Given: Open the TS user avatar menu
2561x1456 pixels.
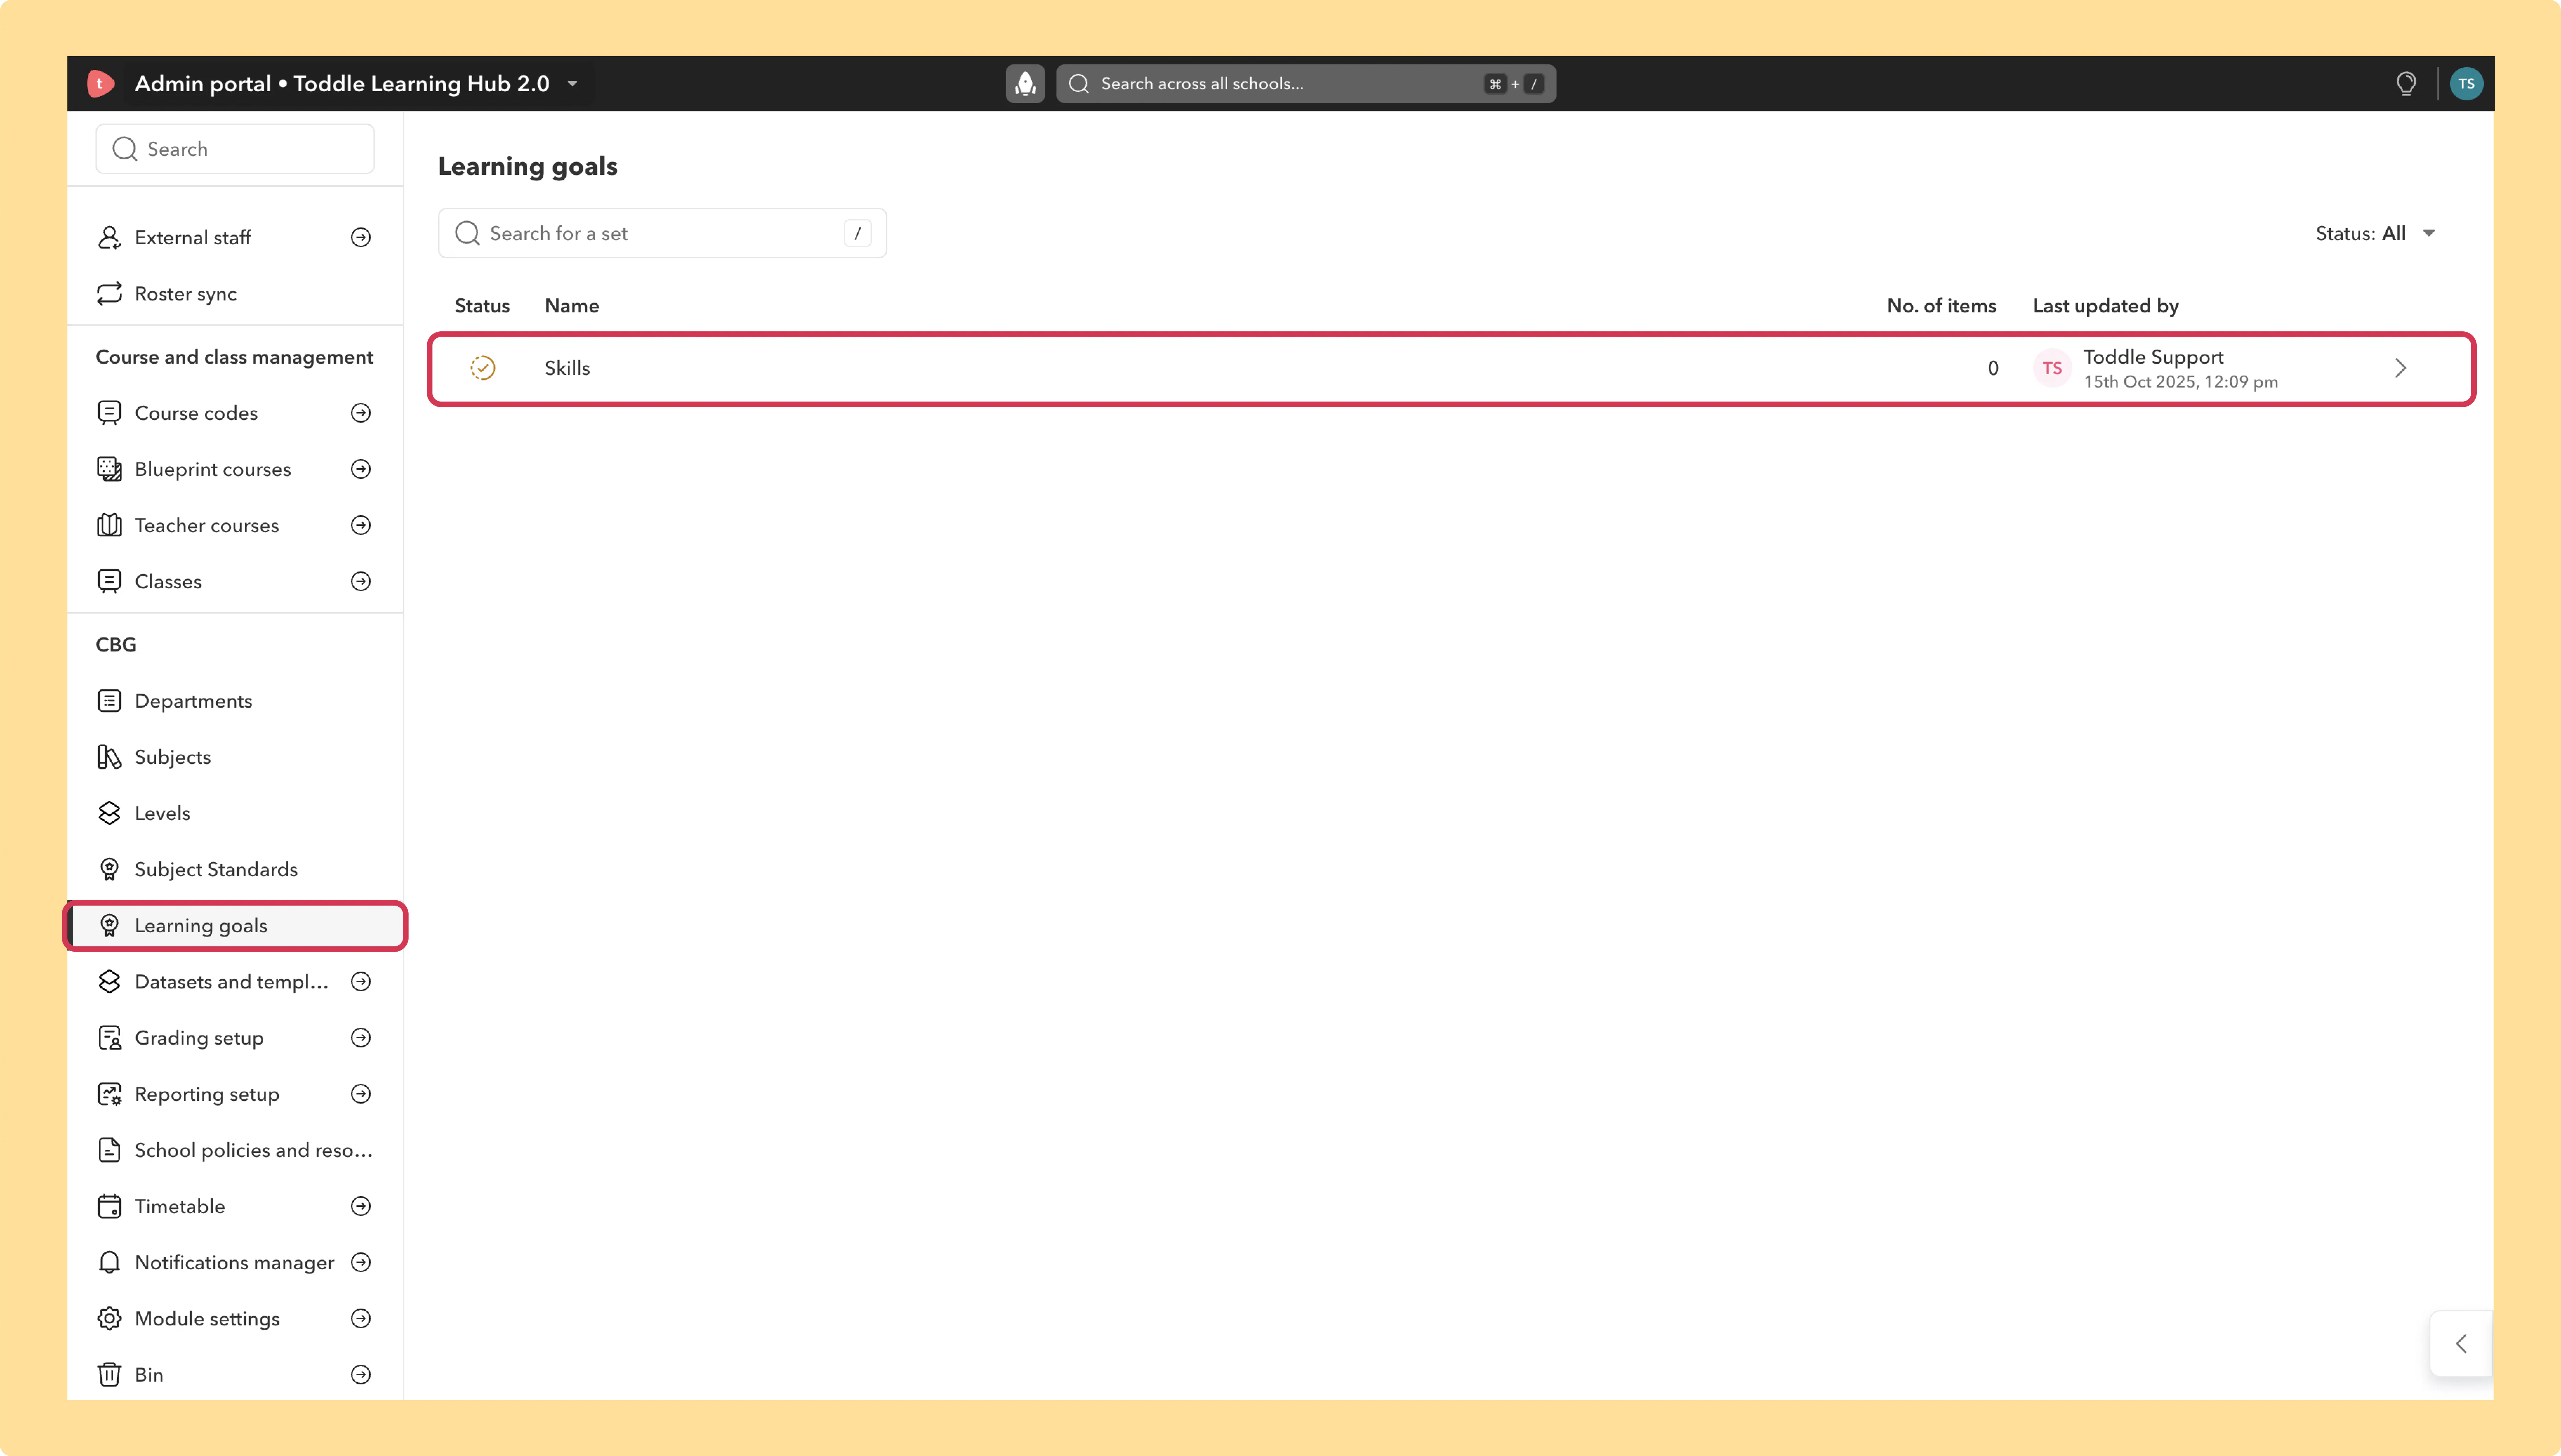Looking at the screenshot, I should coord(2466,84).
